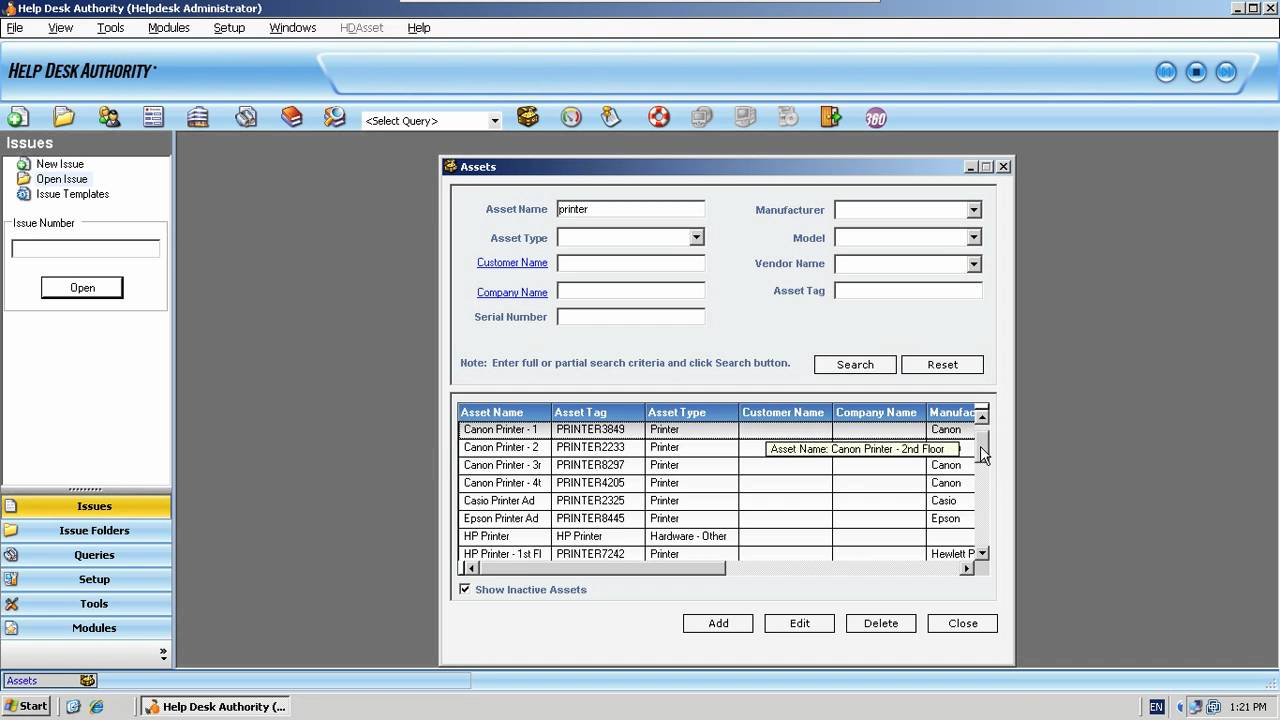Click the Close button at the dialog bottom
1280x720 pixels.
[963, 623]
